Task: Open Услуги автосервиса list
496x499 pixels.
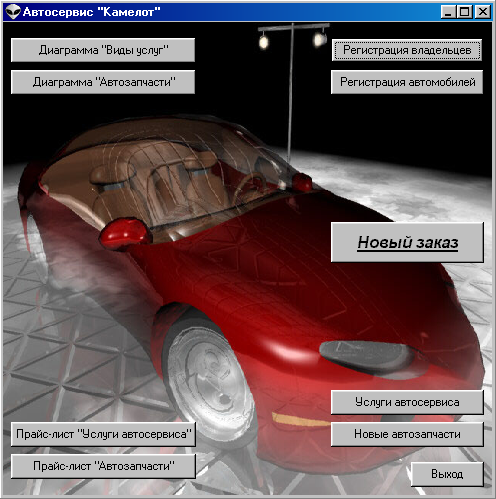Action: click(x=407, y=402)
